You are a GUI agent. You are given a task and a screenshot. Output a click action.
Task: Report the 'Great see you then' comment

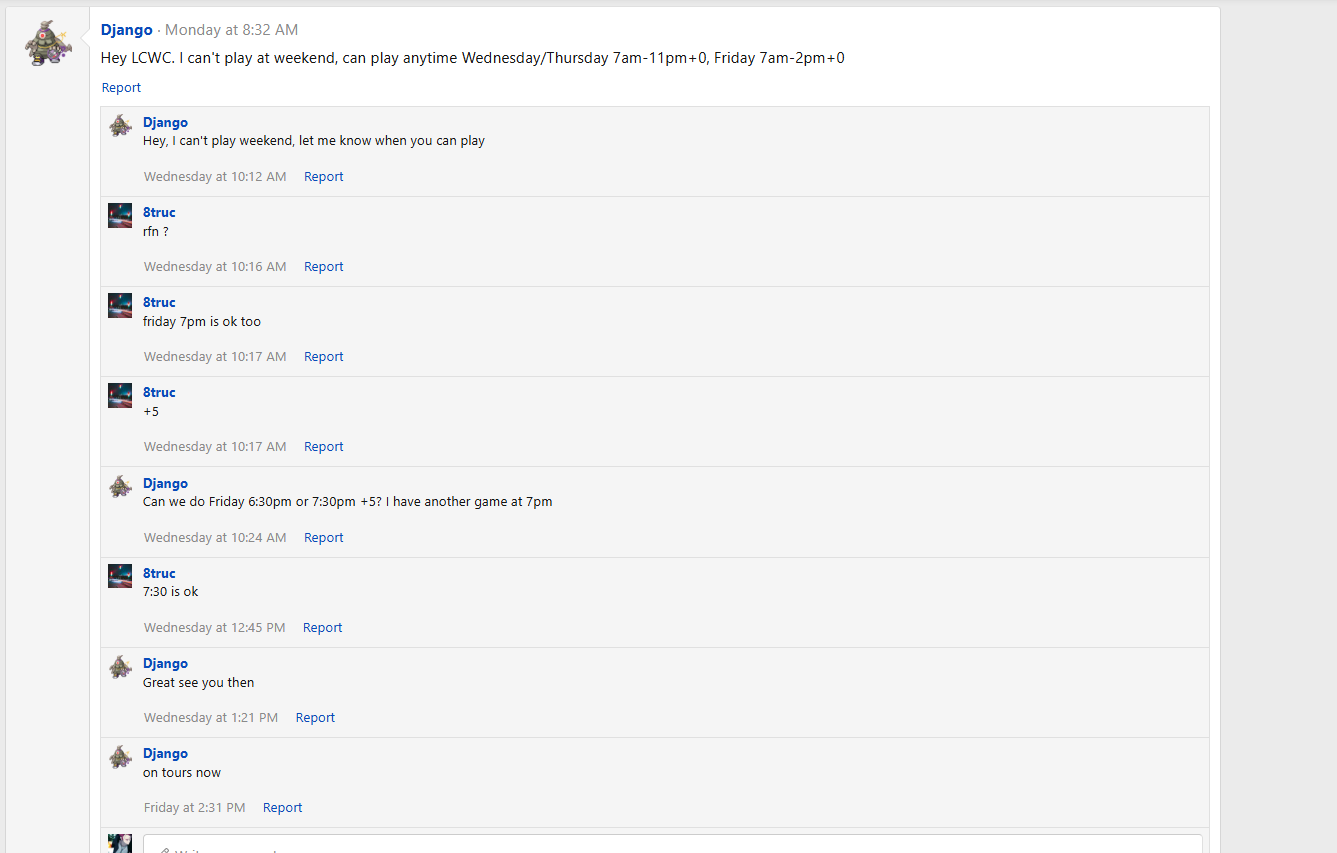click(315, 718)
